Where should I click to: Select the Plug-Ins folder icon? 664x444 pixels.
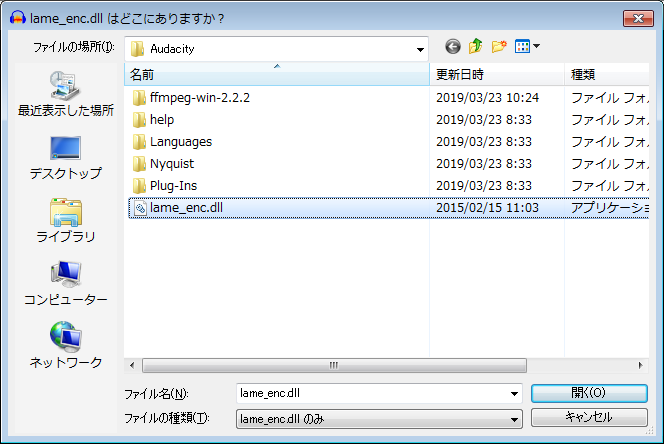[x=139, y=186]
